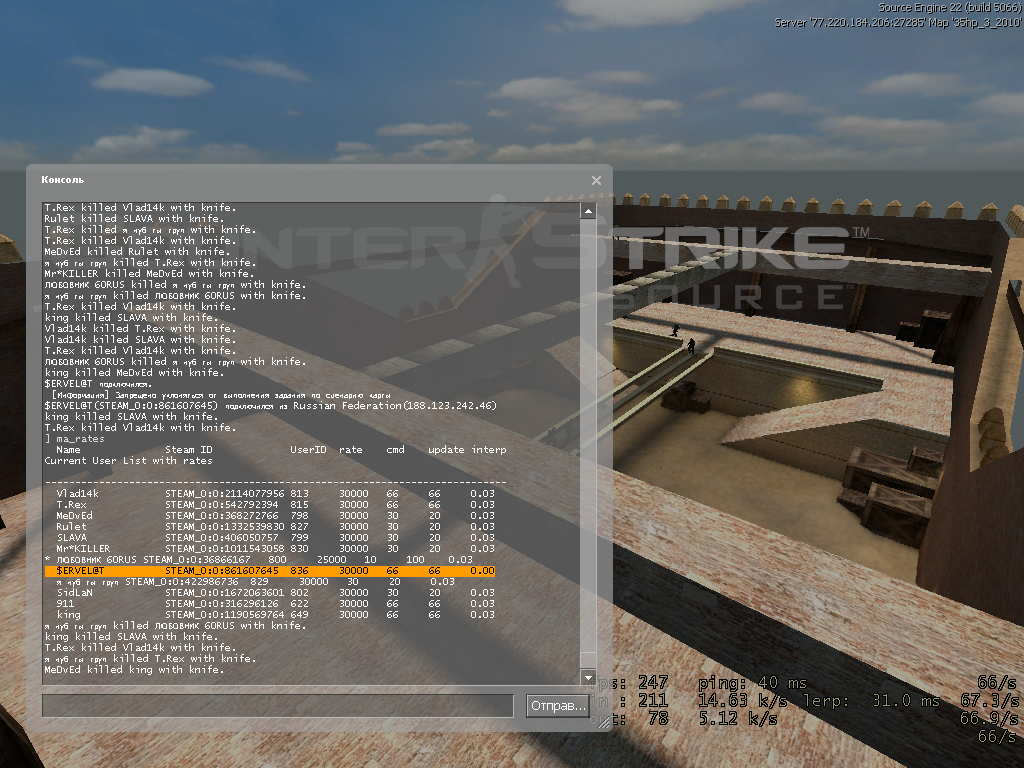This screenshot has width=1024, height=768.
Task: Click the ping 40 ms readout
Action: pyautogui.click(x=752, y=683)
